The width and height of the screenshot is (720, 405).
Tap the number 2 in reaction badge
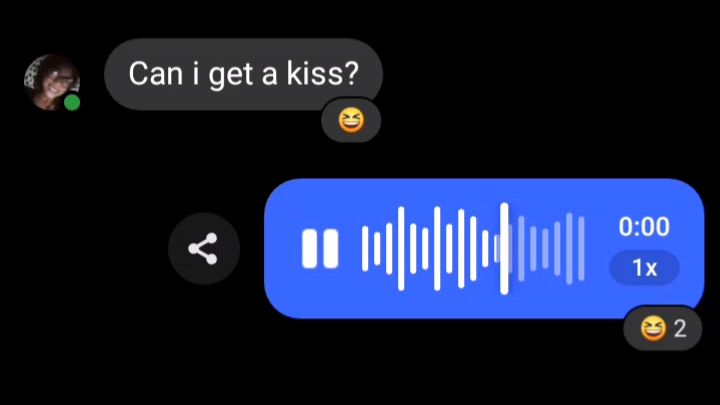pyautogui.click(x=680, y=329)
